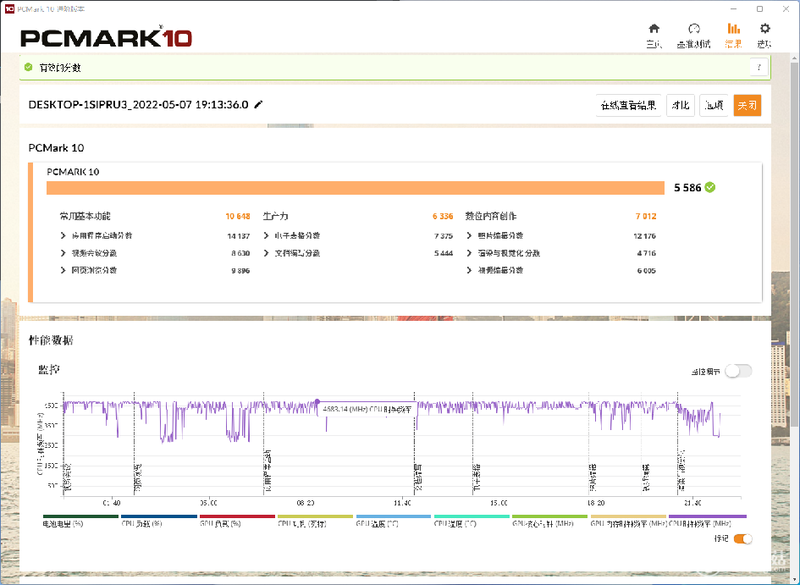Viewport: 800px width, 585px height.
Task: Click the 15:00 time axis label
Action: 499,503
